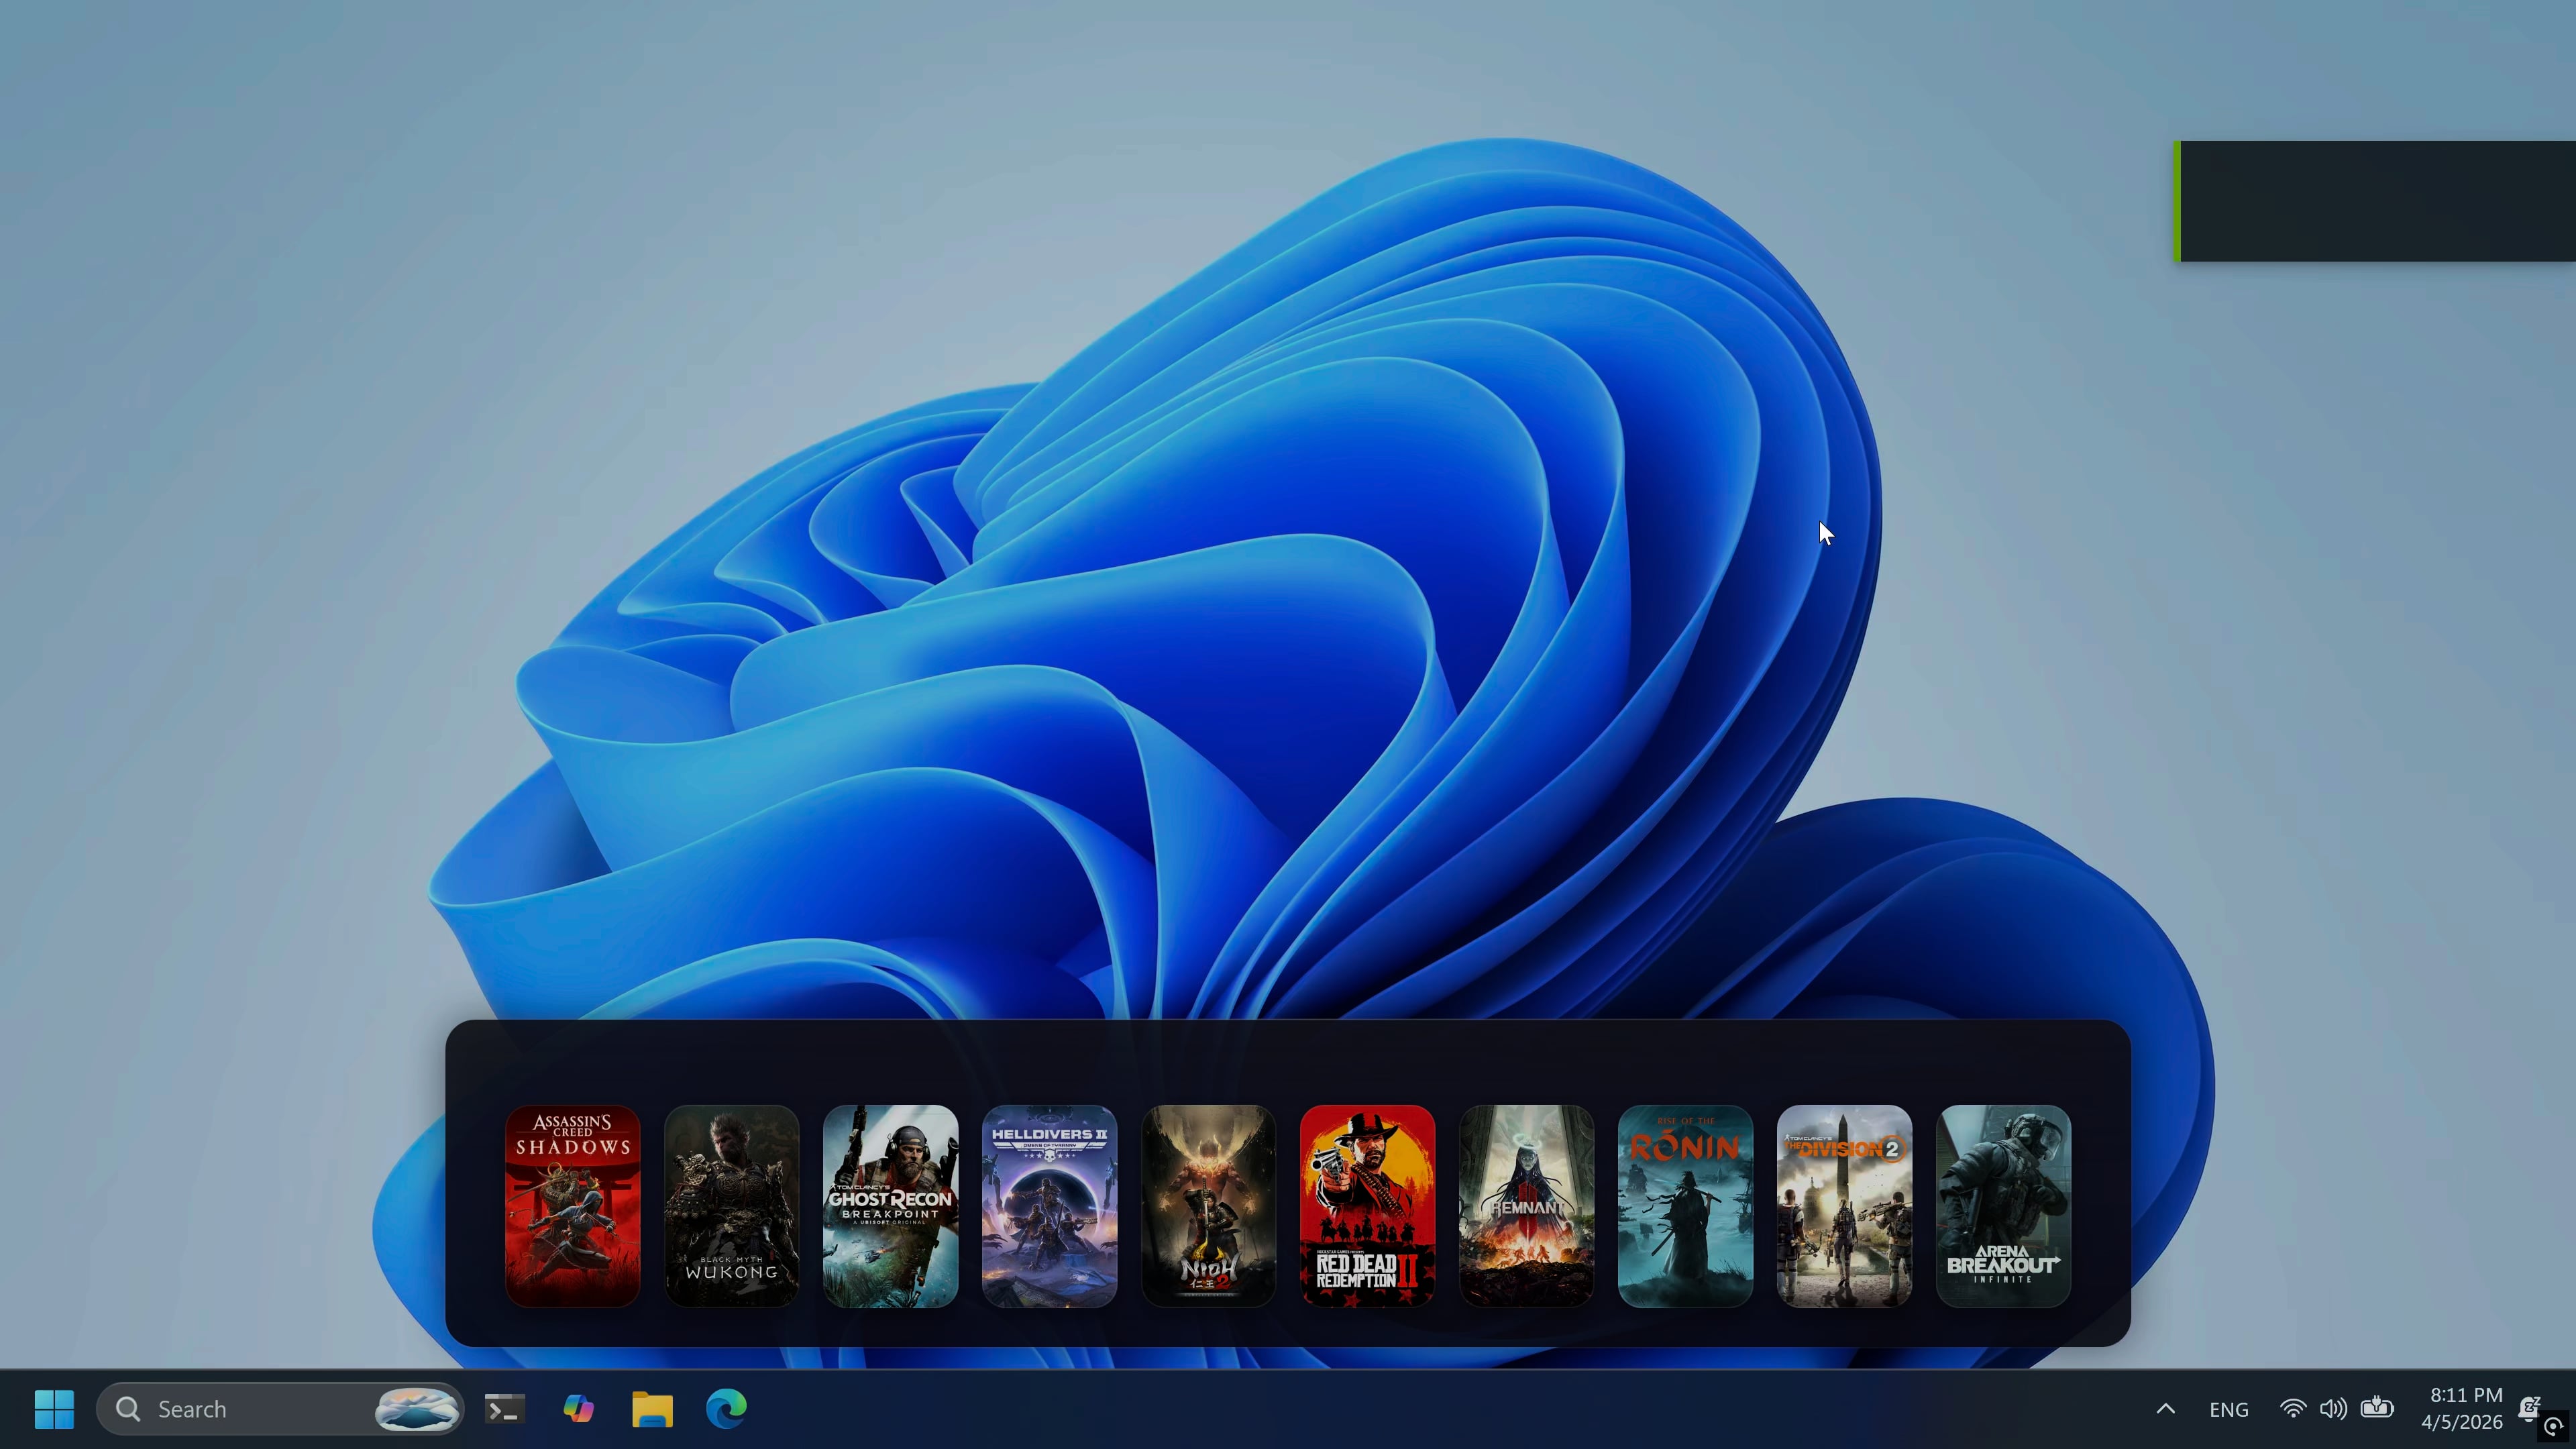
Task: Open the ENG language switcher
Action: 2228,1409
